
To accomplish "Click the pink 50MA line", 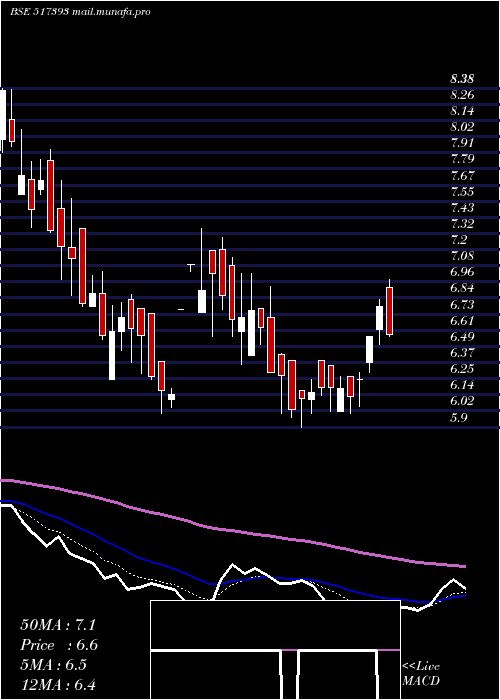I will coord(232,530).
